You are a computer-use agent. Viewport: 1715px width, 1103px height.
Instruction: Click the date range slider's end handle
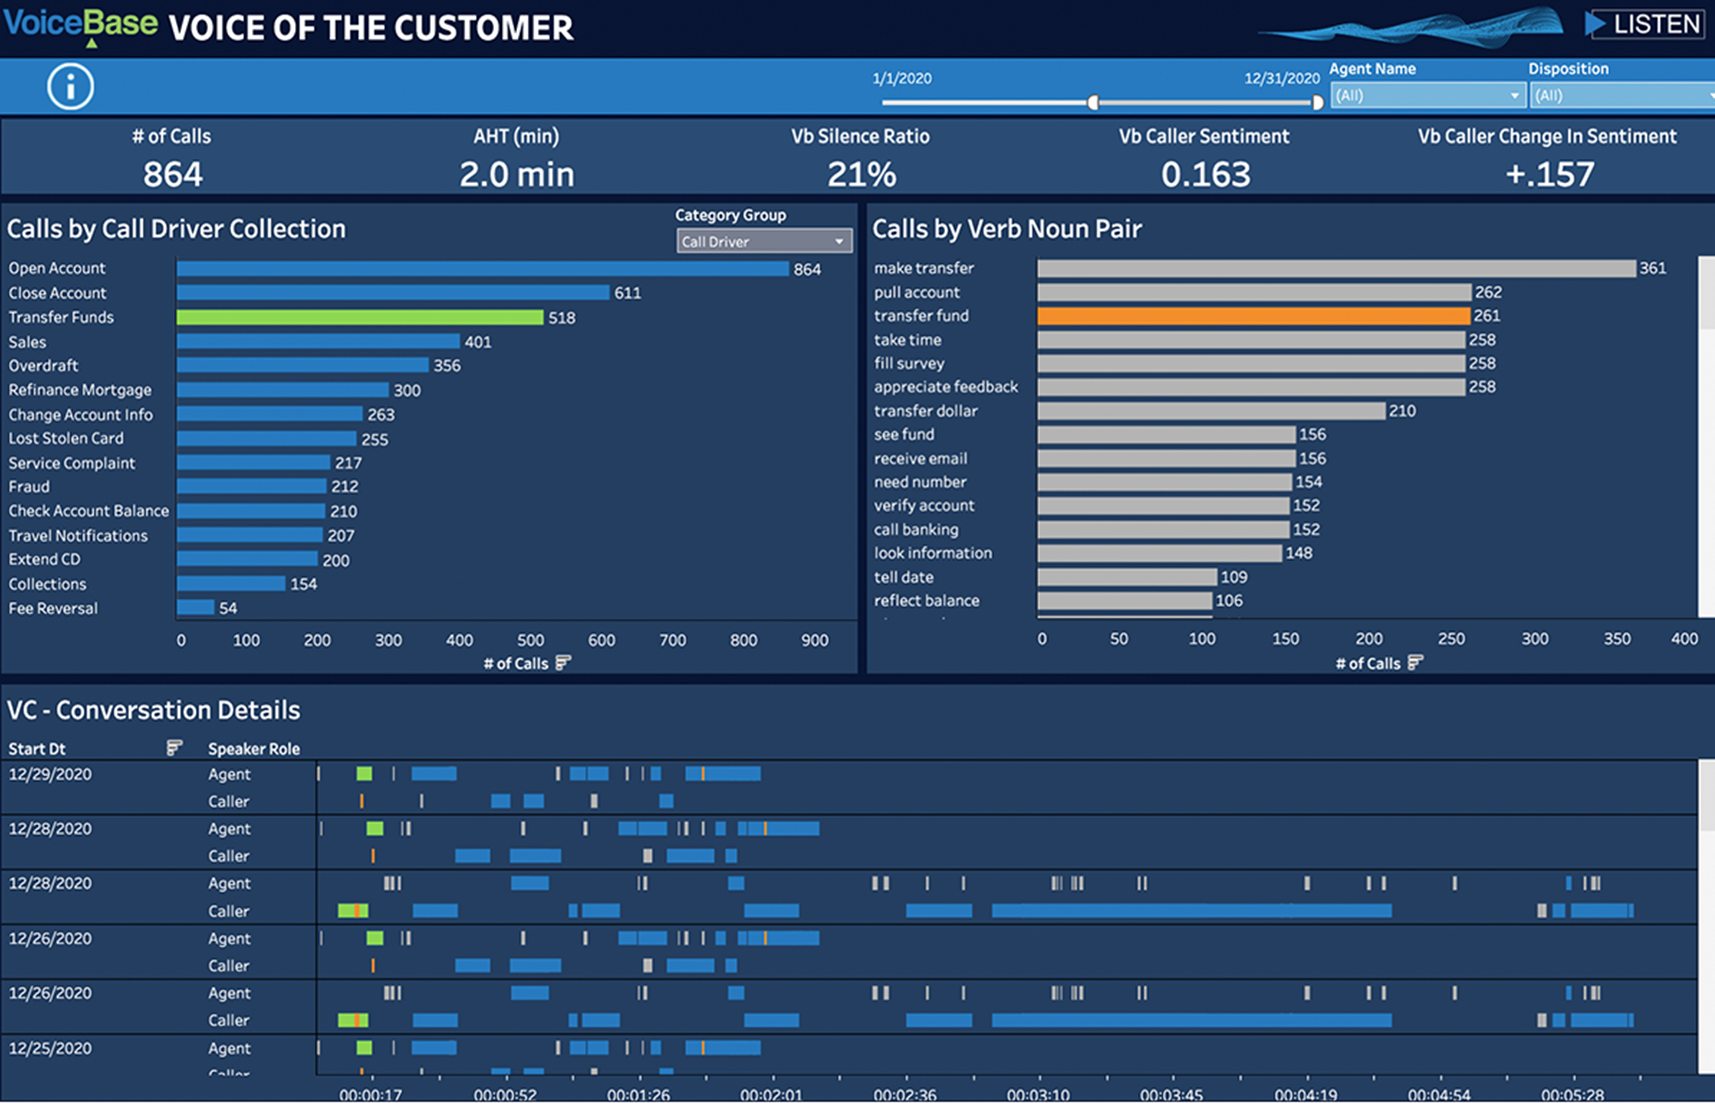click(x=1318, y=102)
